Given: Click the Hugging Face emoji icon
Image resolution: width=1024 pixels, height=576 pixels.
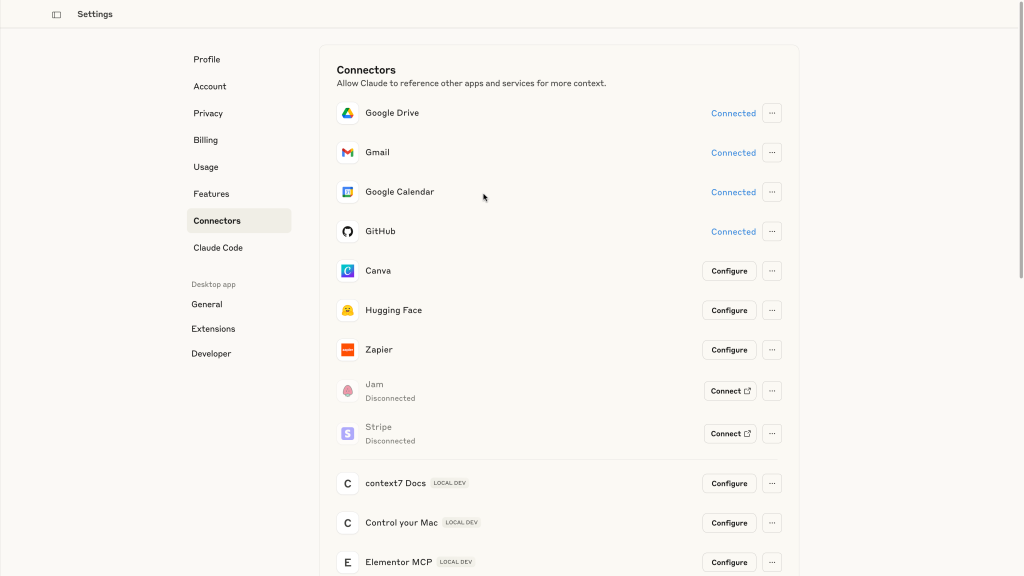Looking at the screenshot, I should point(347,310).
